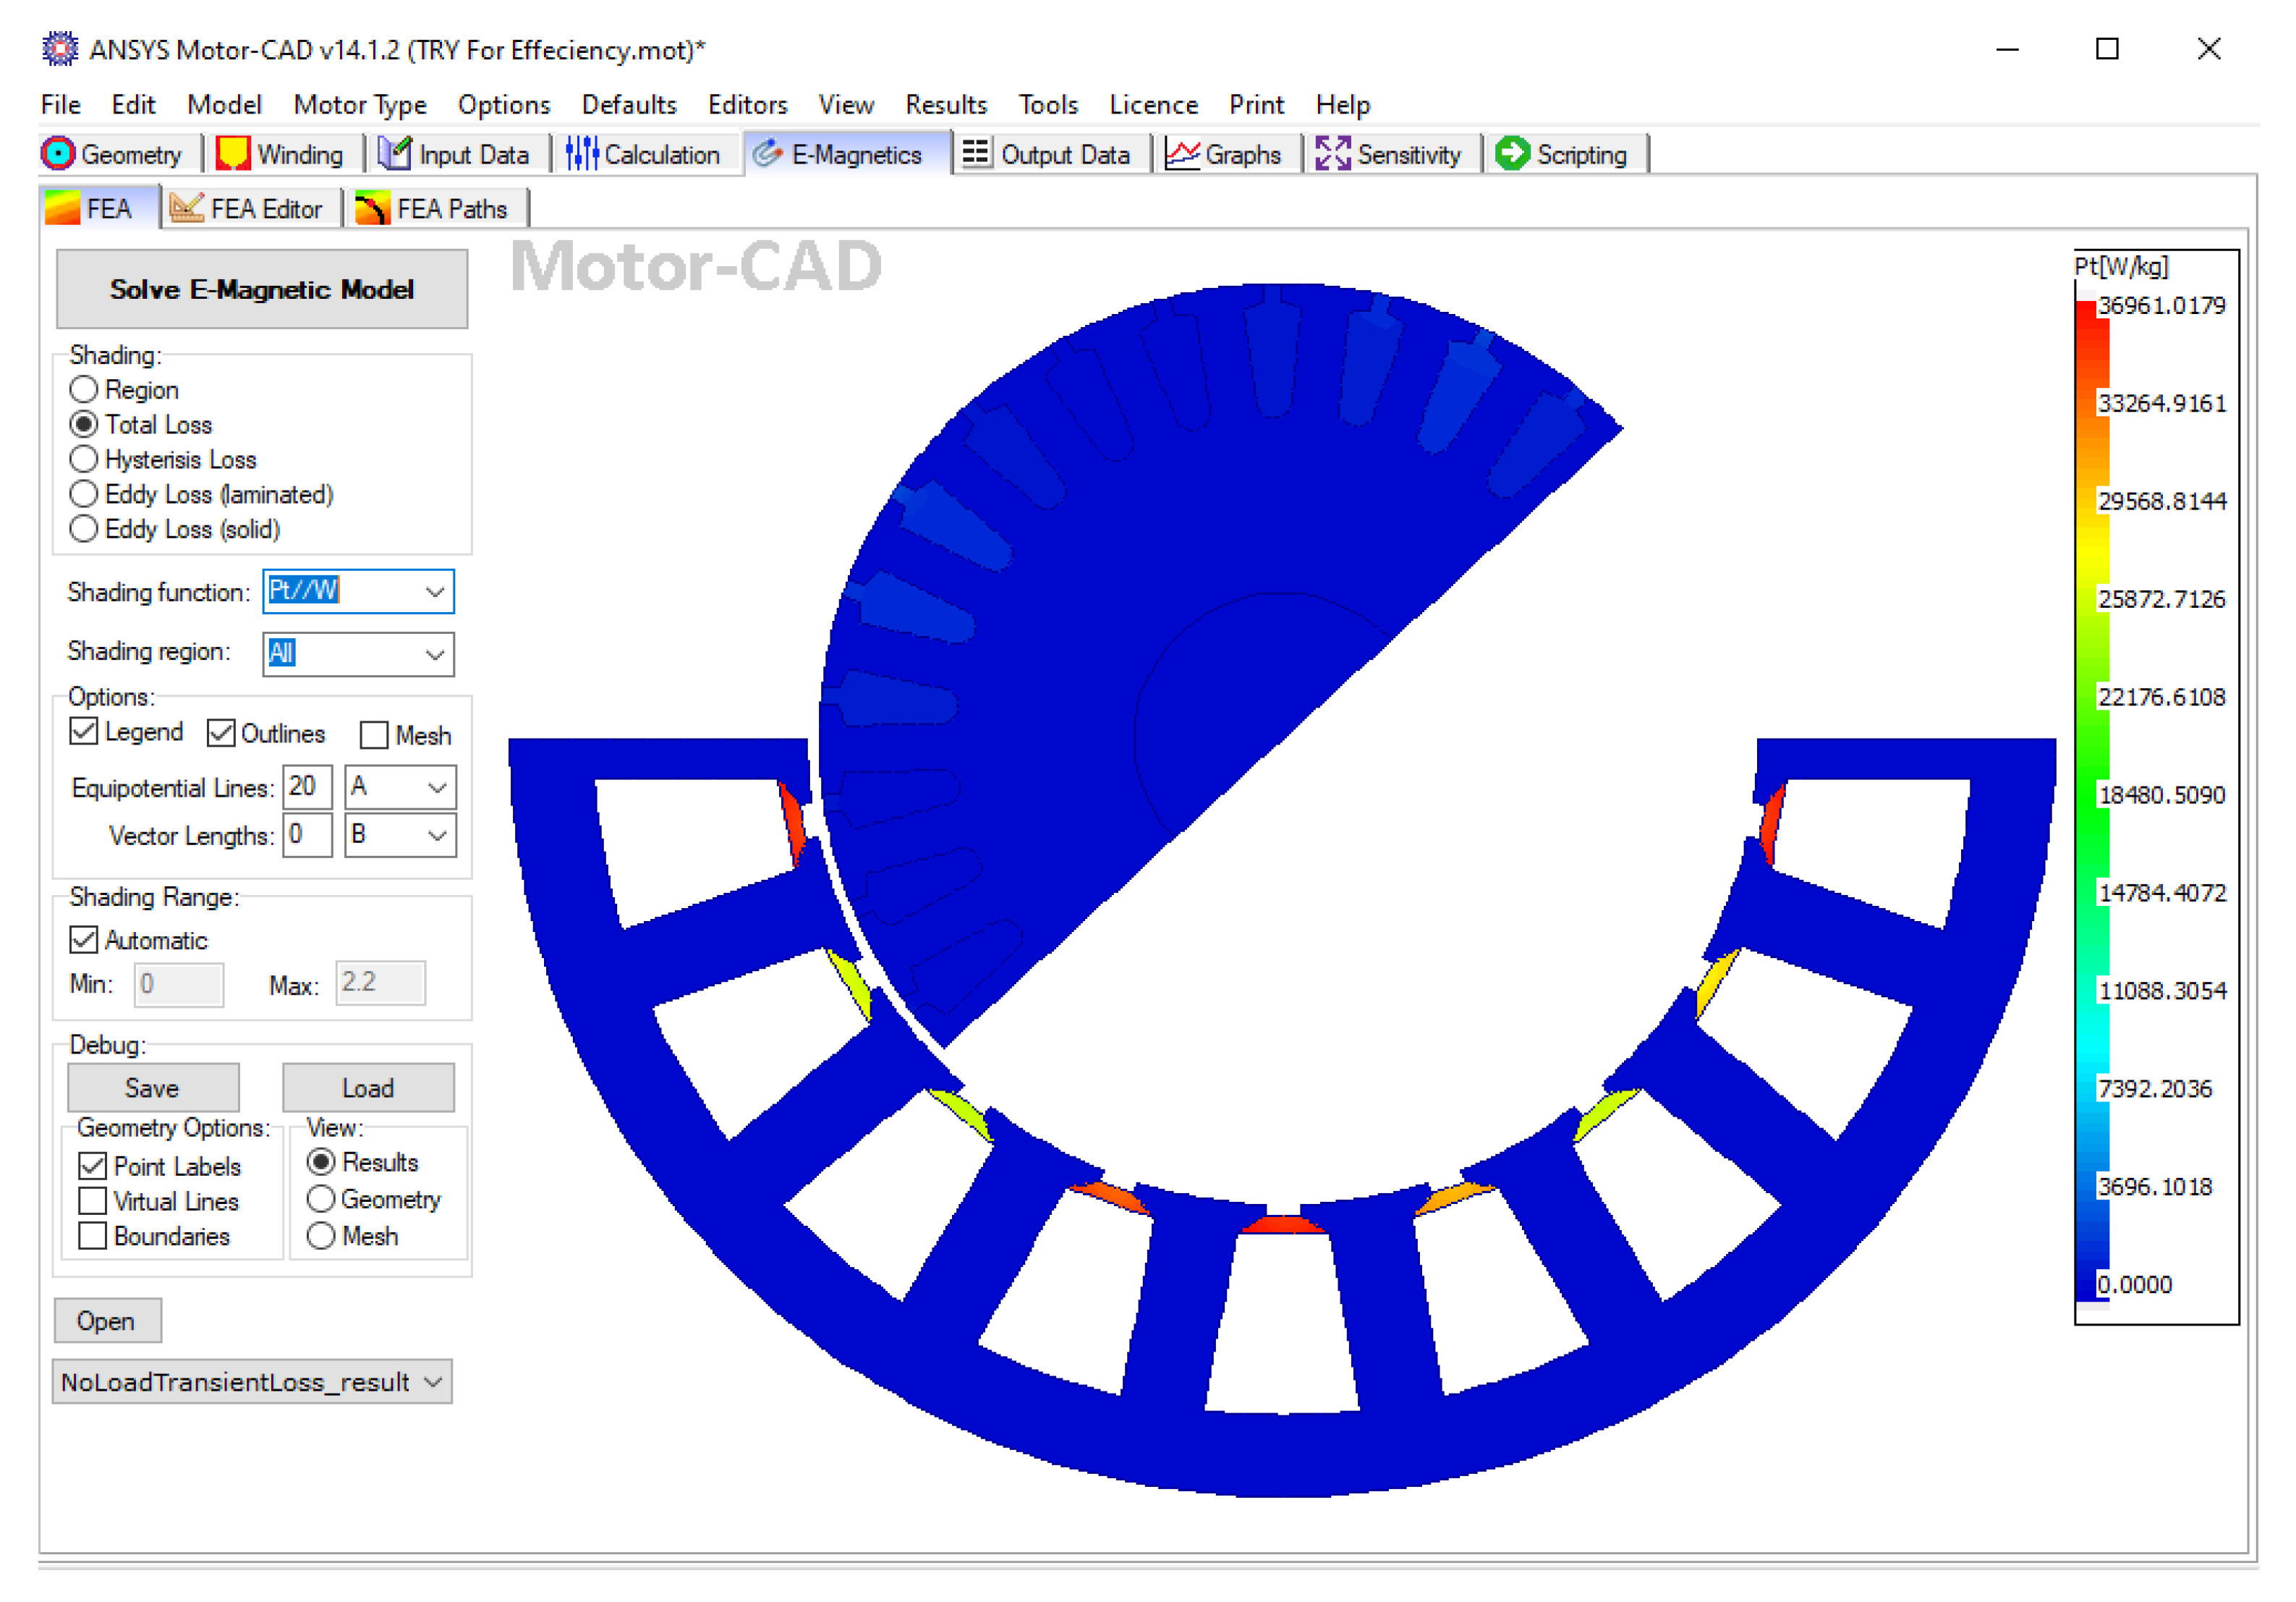Image resolution: width=2296 pixels, height=1602 pixels.
Task: Expand the Shading function dropdown
Action: click(x=435, y=592)
